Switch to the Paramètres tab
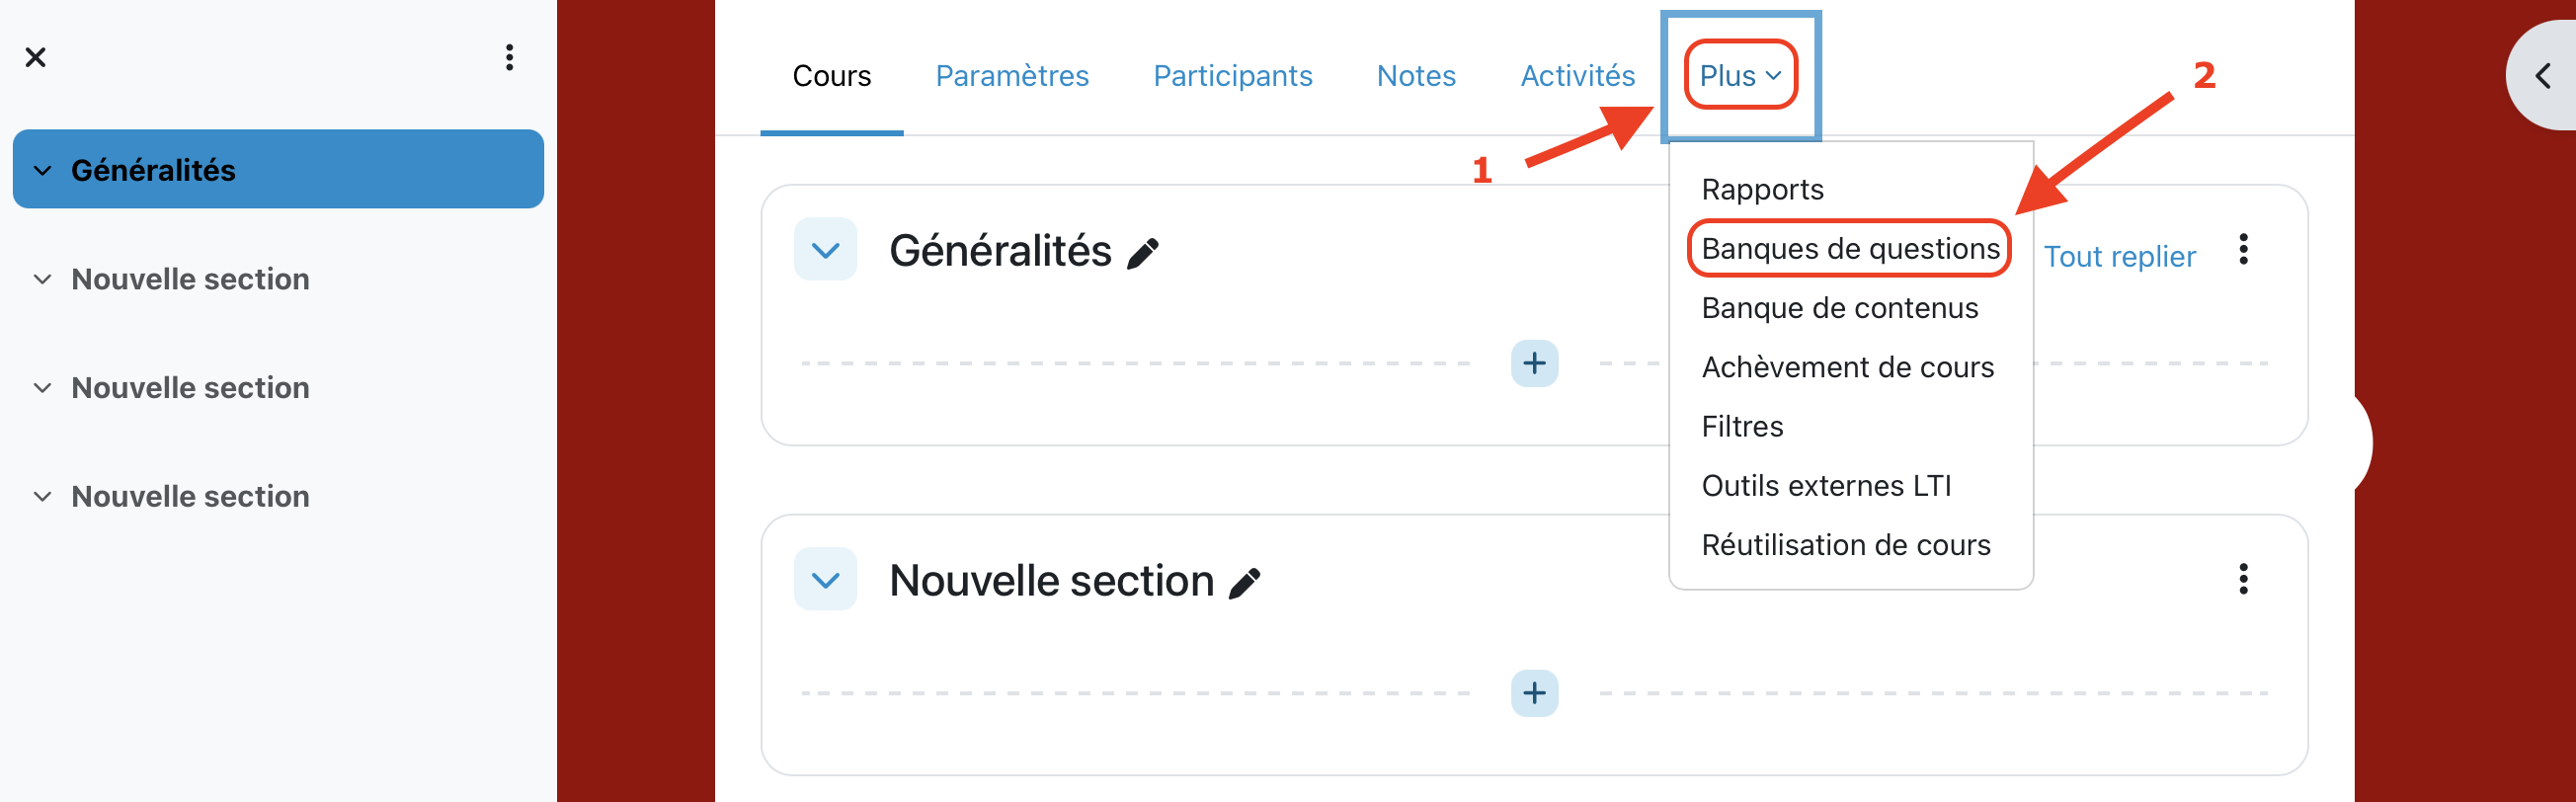2576x802 pixels. pos(1012,75)
